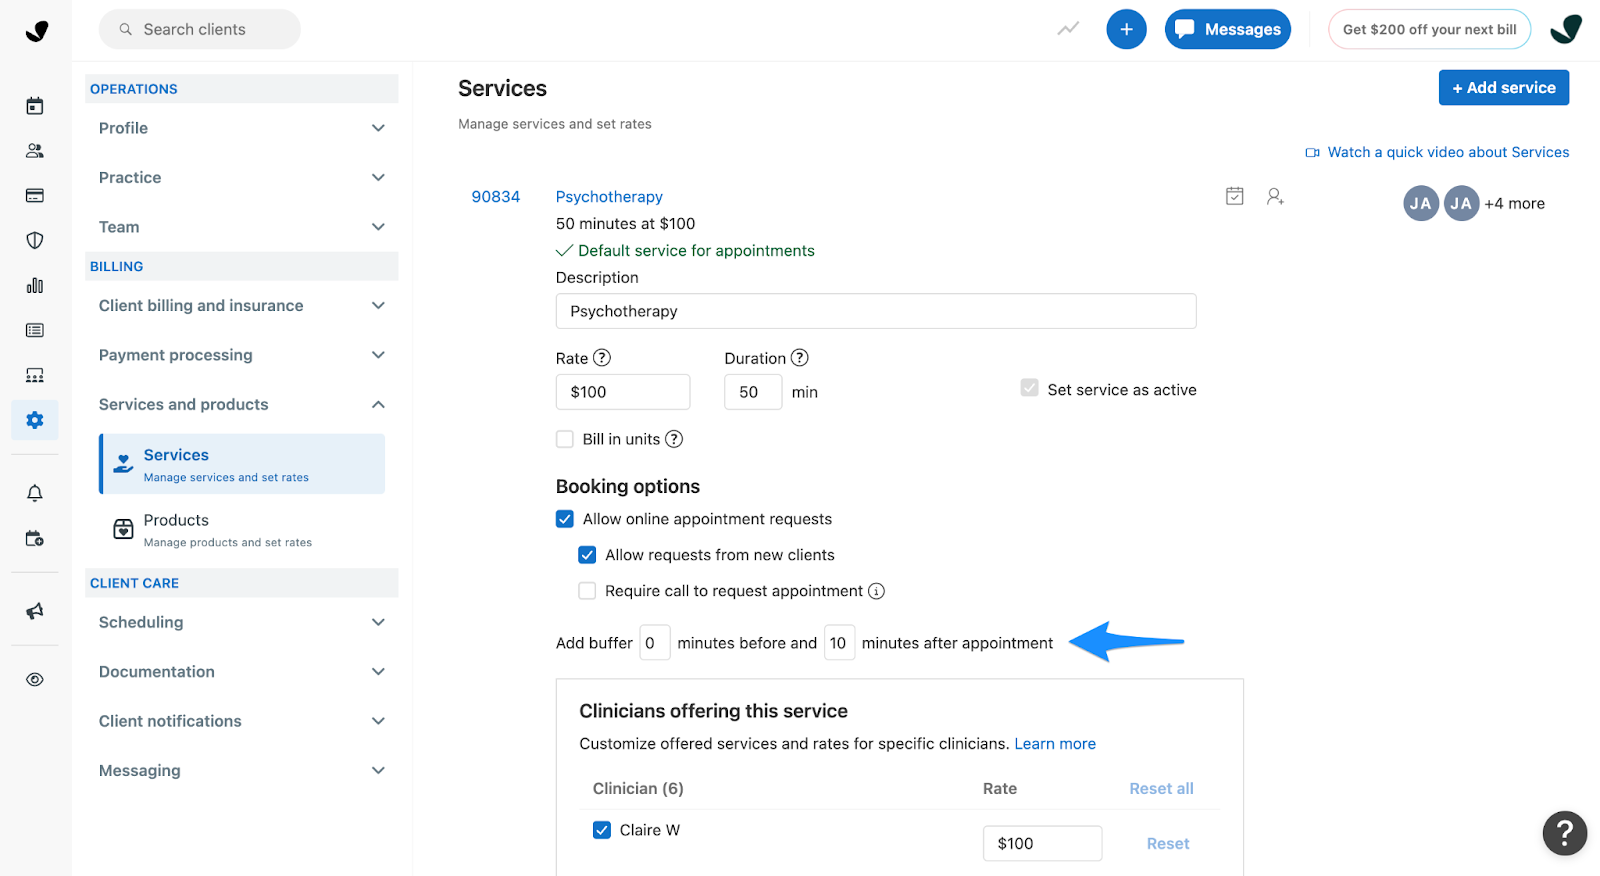The image size is (1600, 876).
Task: Toggle Allow online appointment requests checkbox
Action: 565,519
